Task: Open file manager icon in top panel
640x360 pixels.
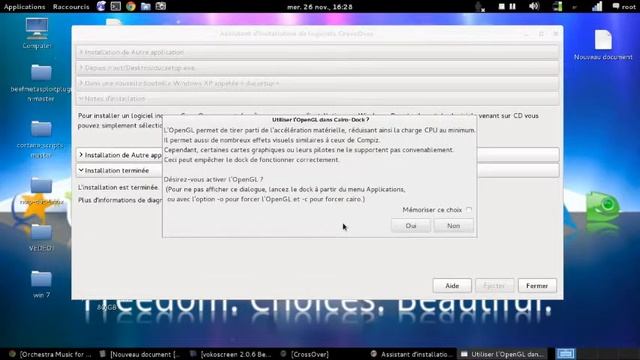Action: click(146, 6)
